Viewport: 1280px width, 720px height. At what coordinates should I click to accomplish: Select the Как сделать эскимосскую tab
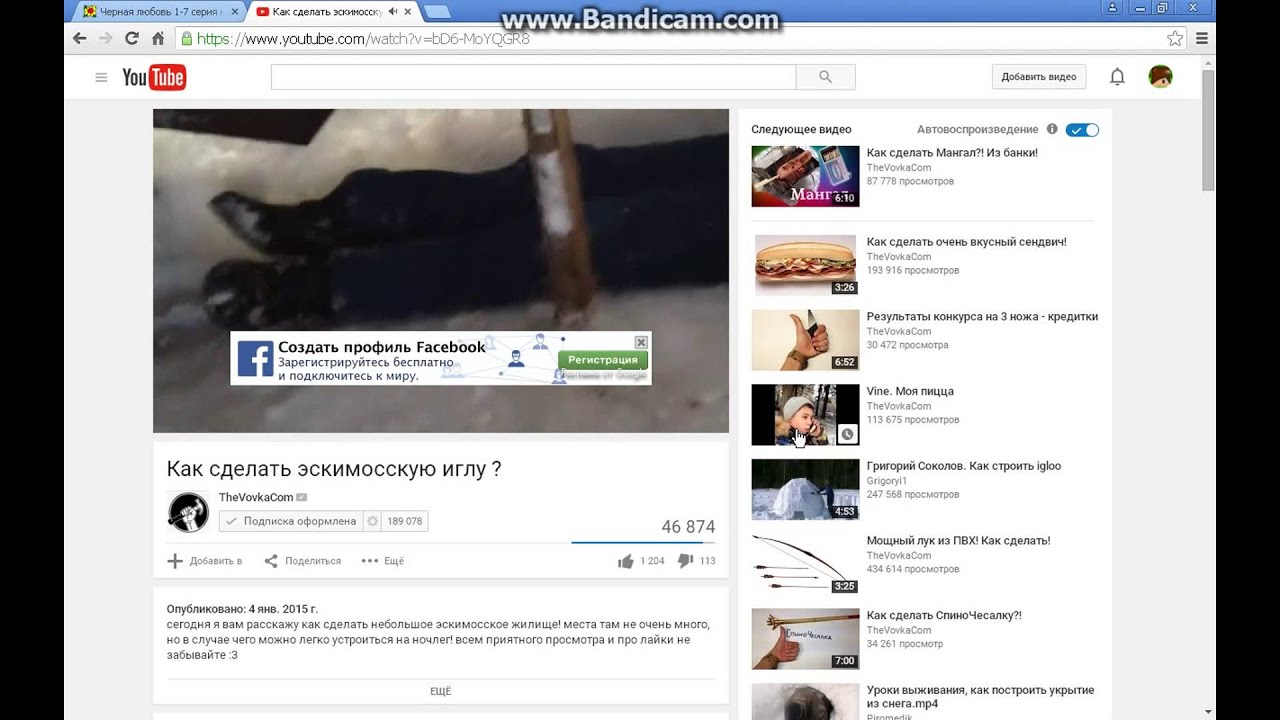[333, 12]
